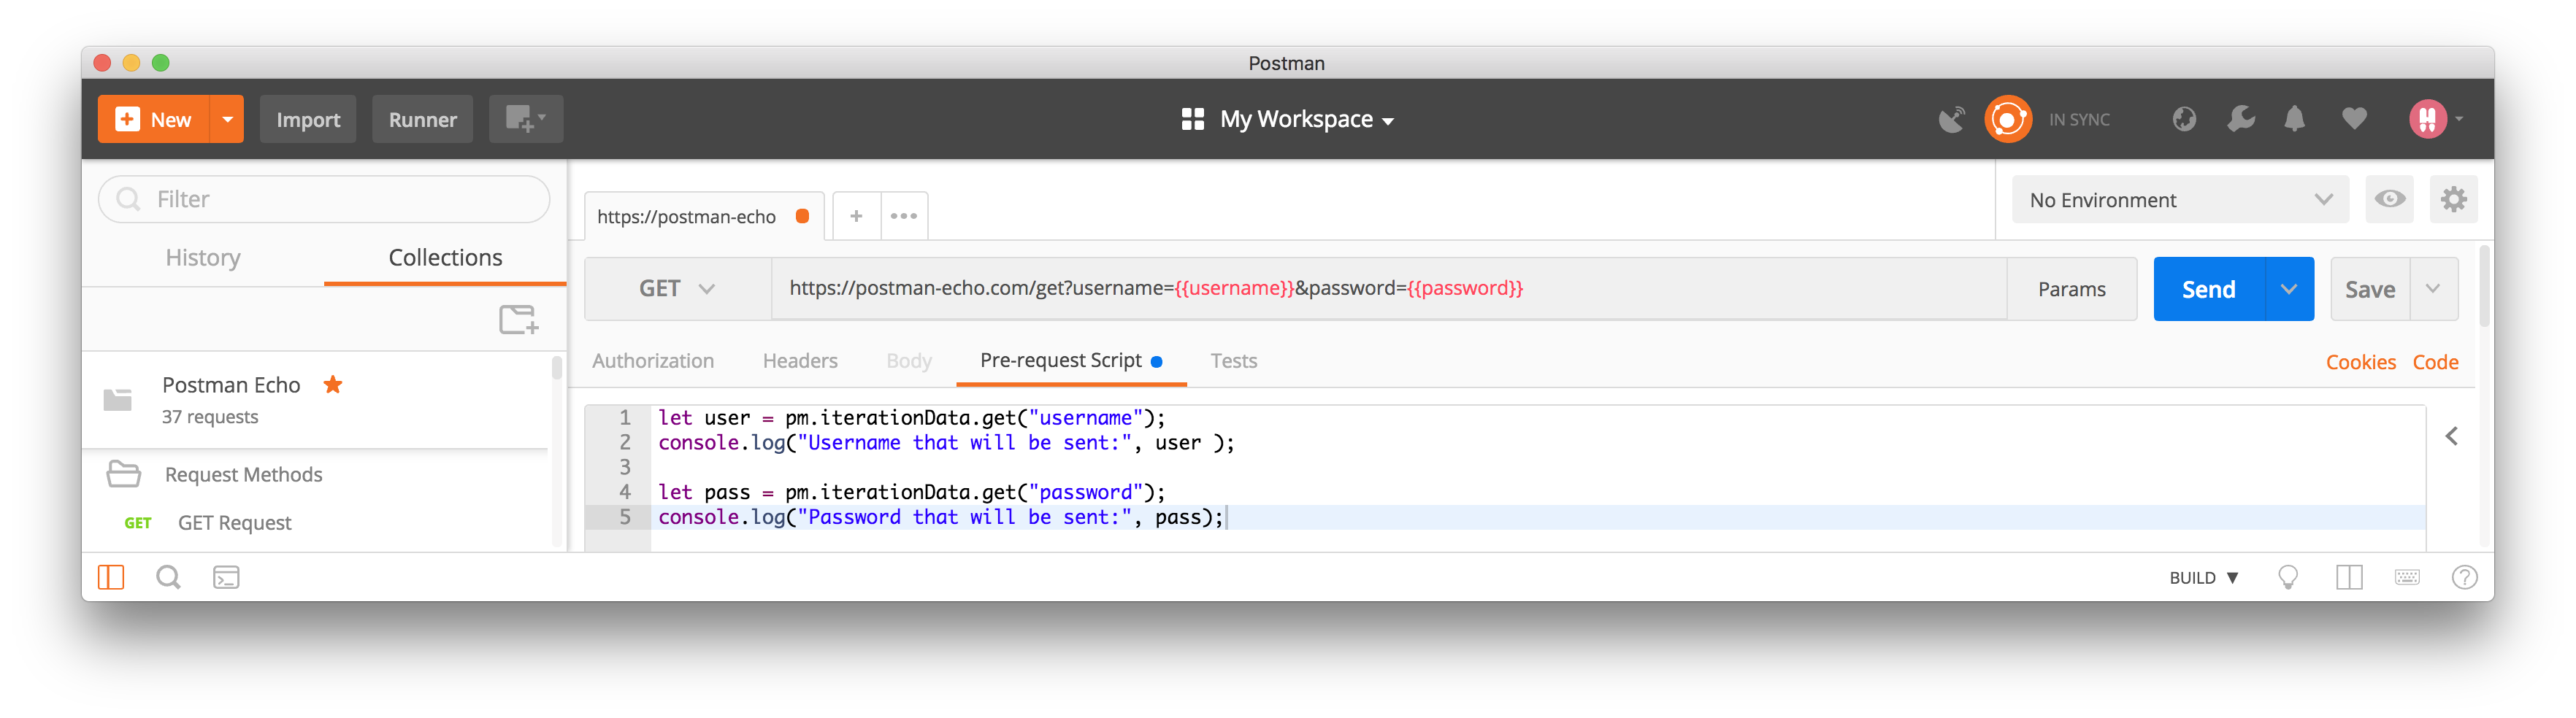This screenshot has height=718, width=2576.
Task: Open the browse globe icon
Action: click(x=2184, y=119)
